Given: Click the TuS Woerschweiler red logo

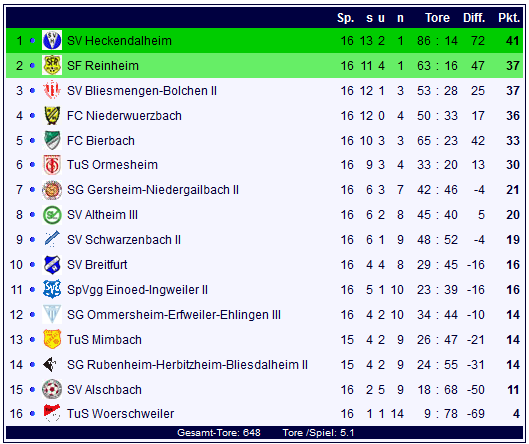Looking at the screenshot, I should (x=52, y=414).
